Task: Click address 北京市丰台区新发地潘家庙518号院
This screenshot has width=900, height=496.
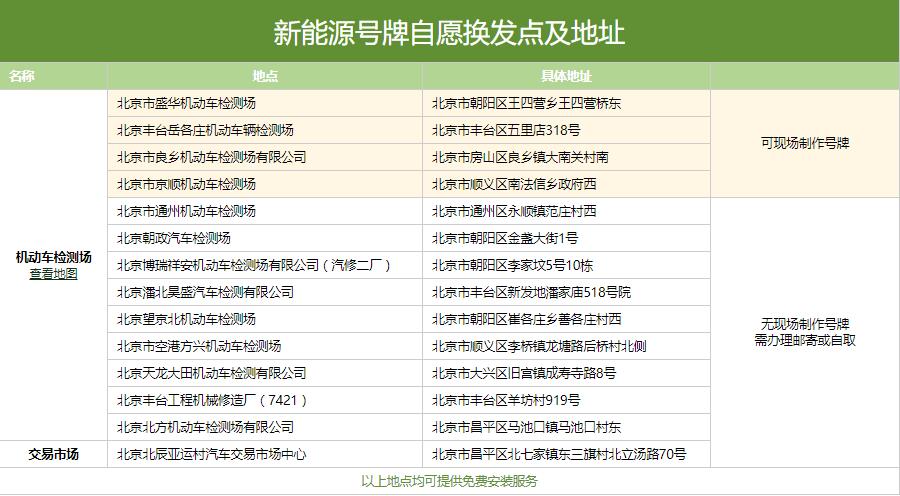Action: [532, 292]
